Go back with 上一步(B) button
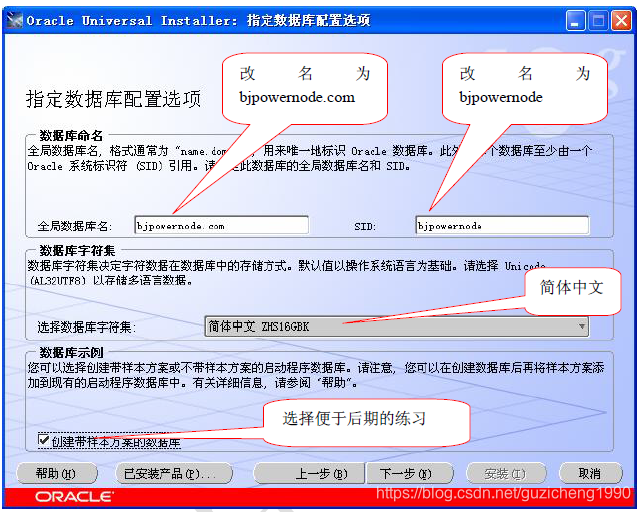Screen dimensions: 641x512 (309, 474)
